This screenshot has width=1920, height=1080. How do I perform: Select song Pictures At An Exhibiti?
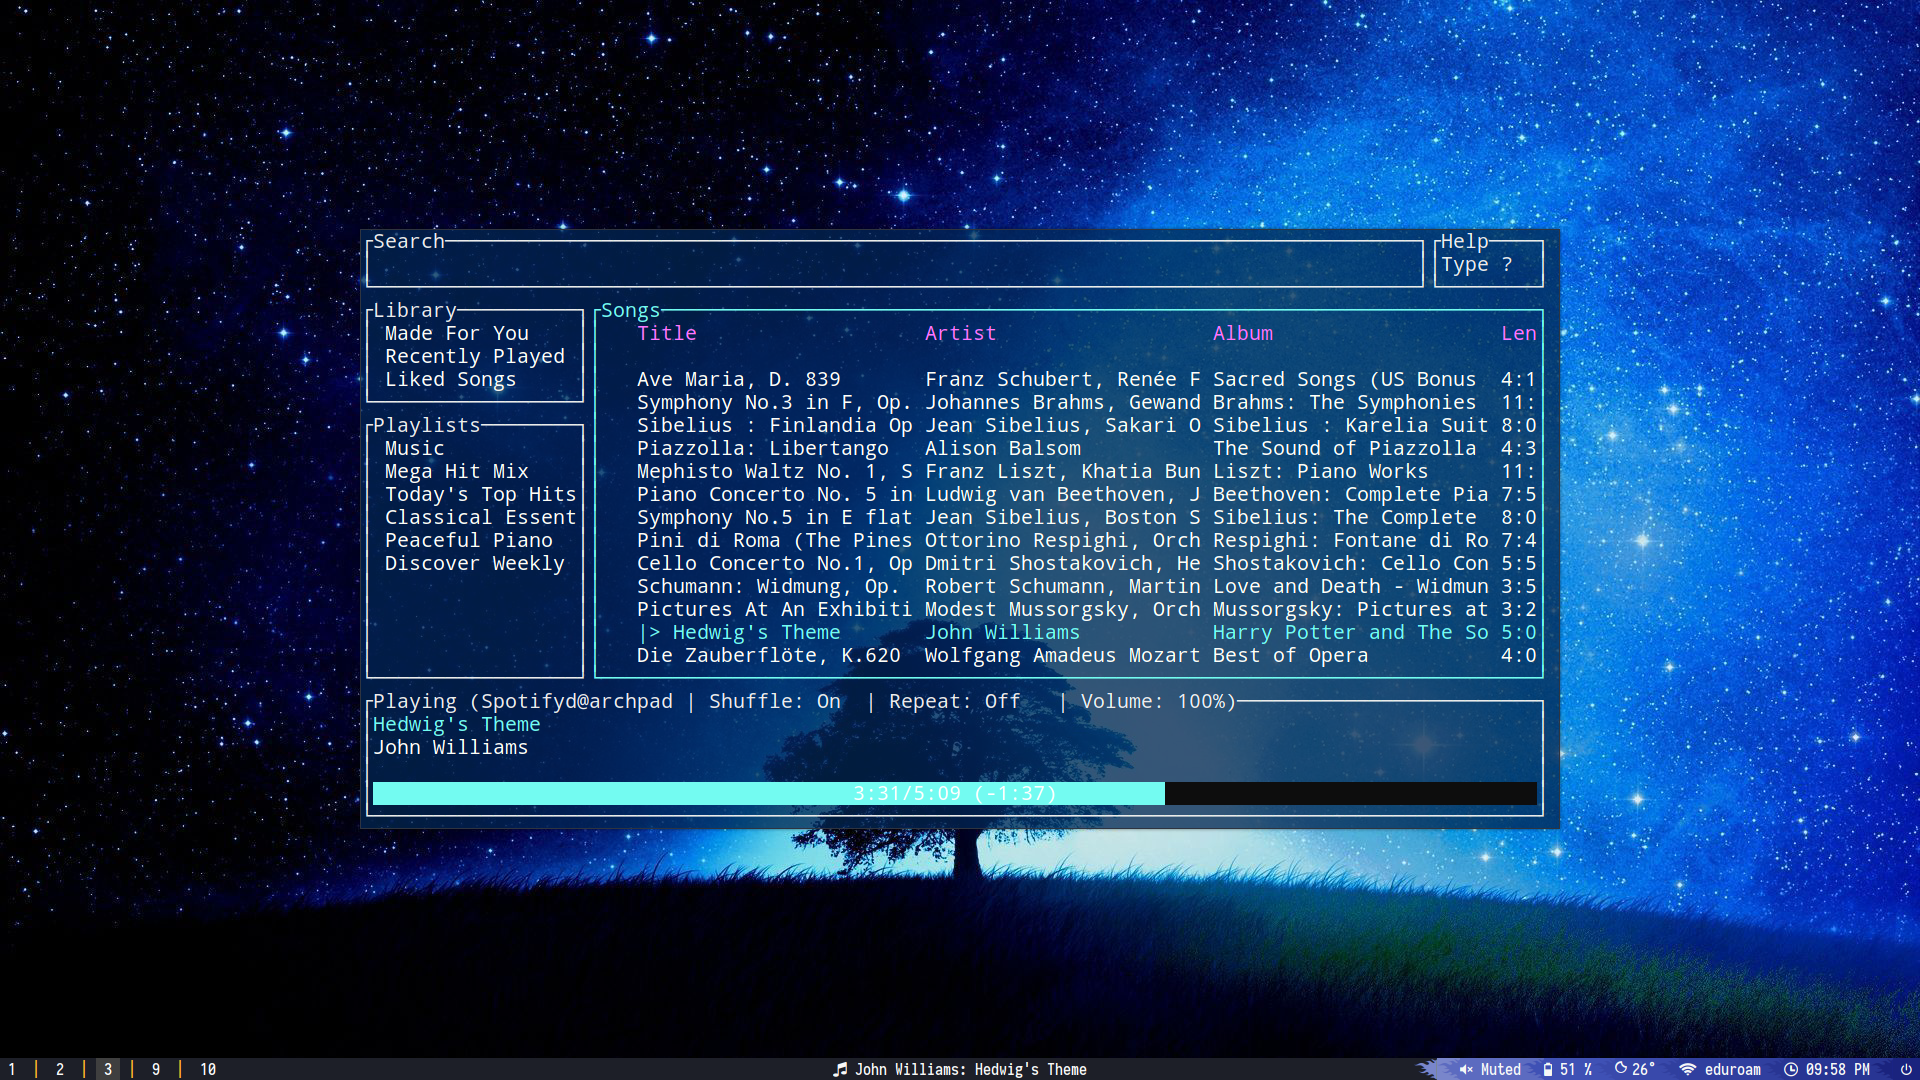pos(774,609)
